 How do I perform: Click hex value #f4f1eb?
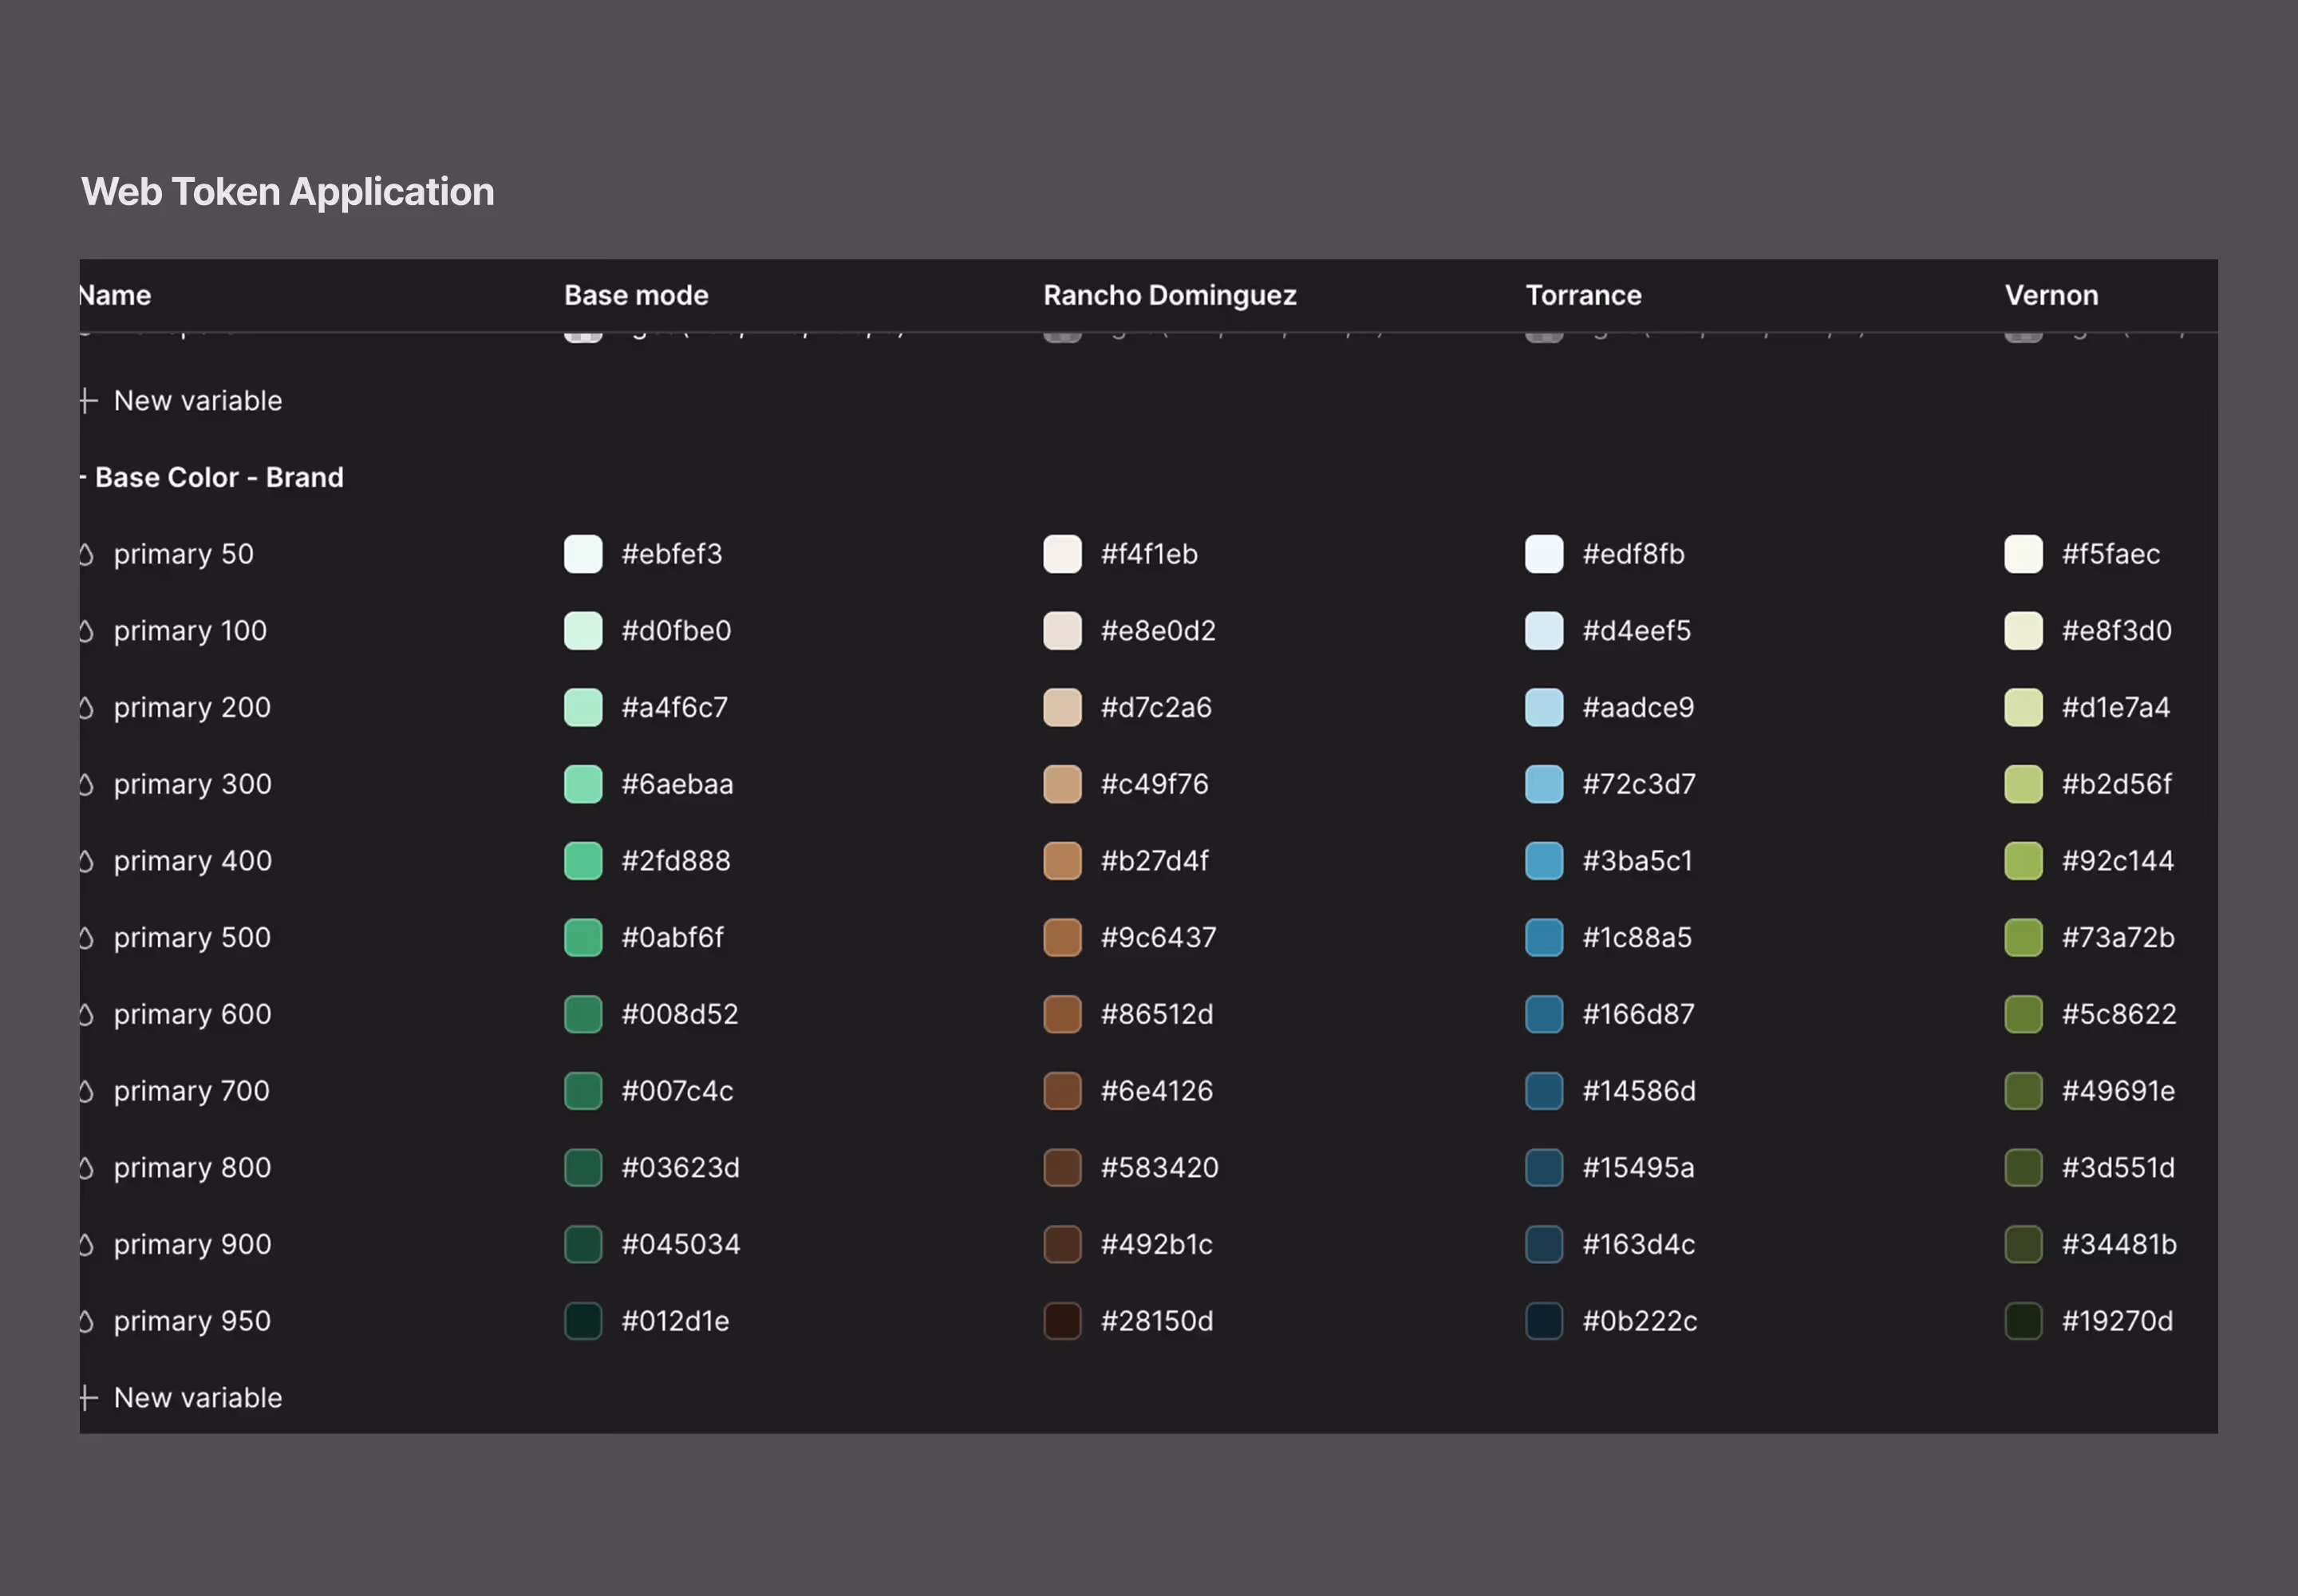pos(1149,554)
